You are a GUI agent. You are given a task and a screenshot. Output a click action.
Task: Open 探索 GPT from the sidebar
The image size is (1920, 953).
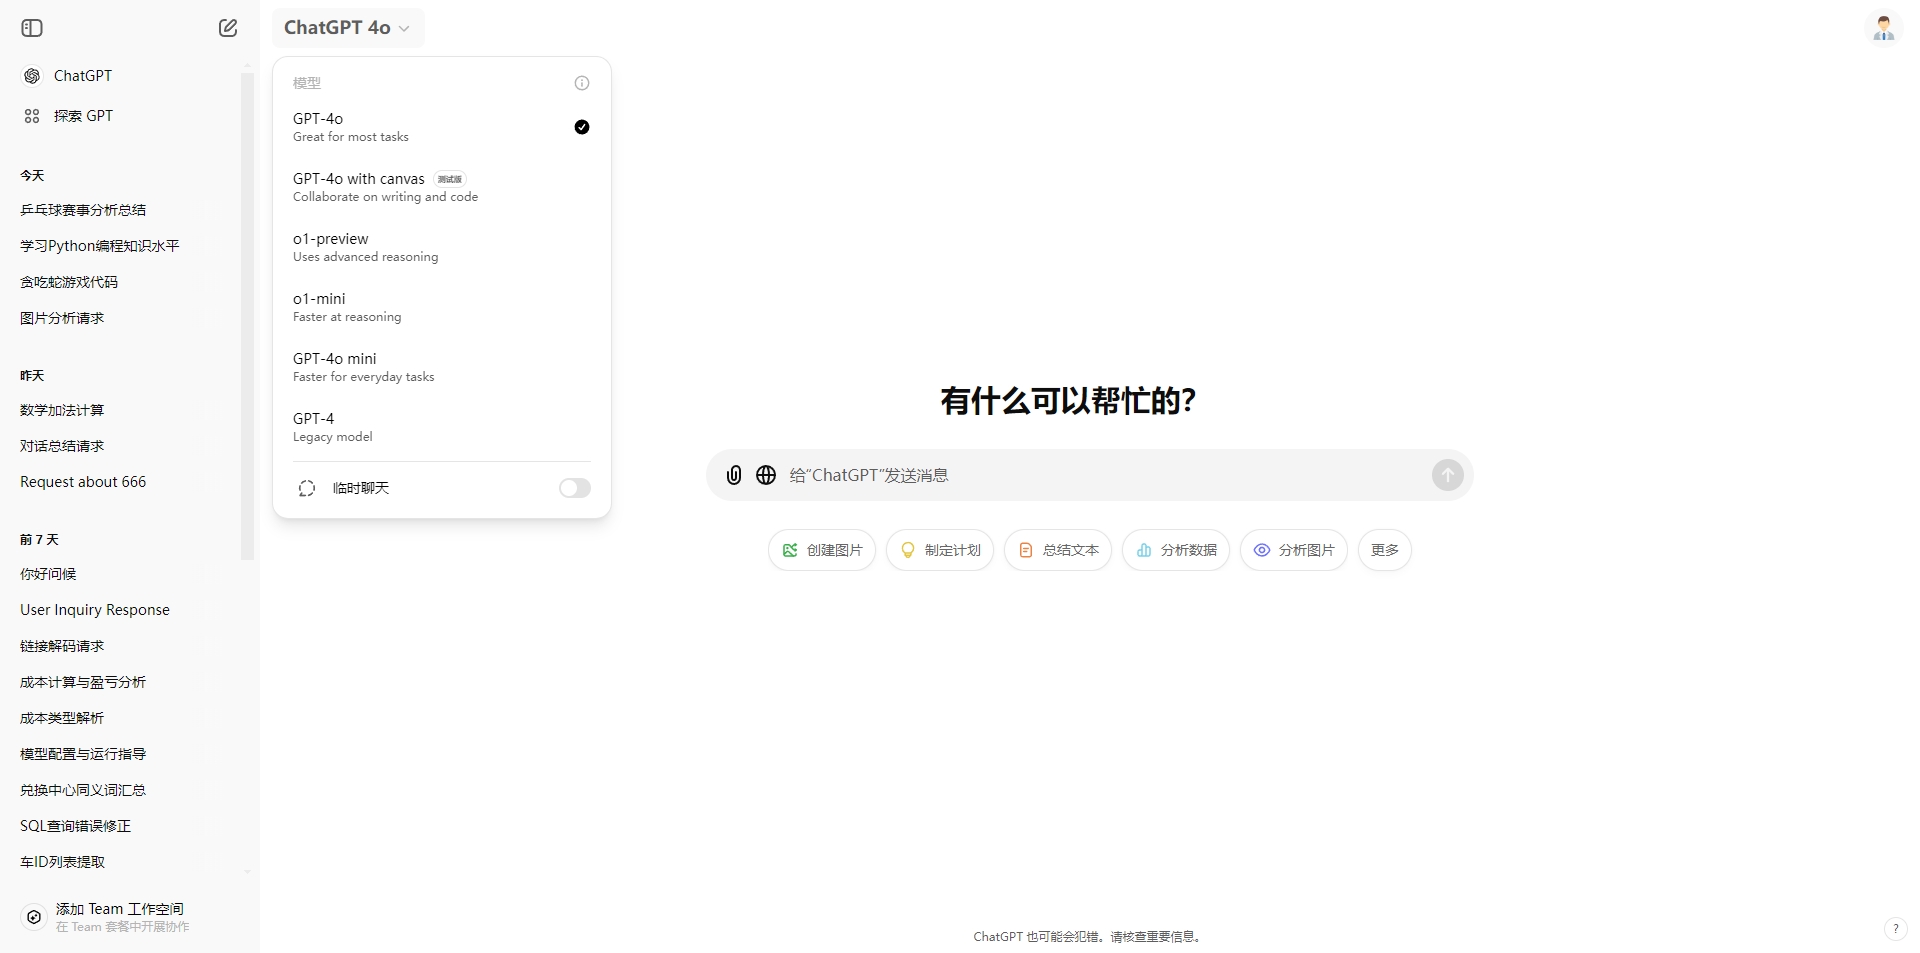83,116
